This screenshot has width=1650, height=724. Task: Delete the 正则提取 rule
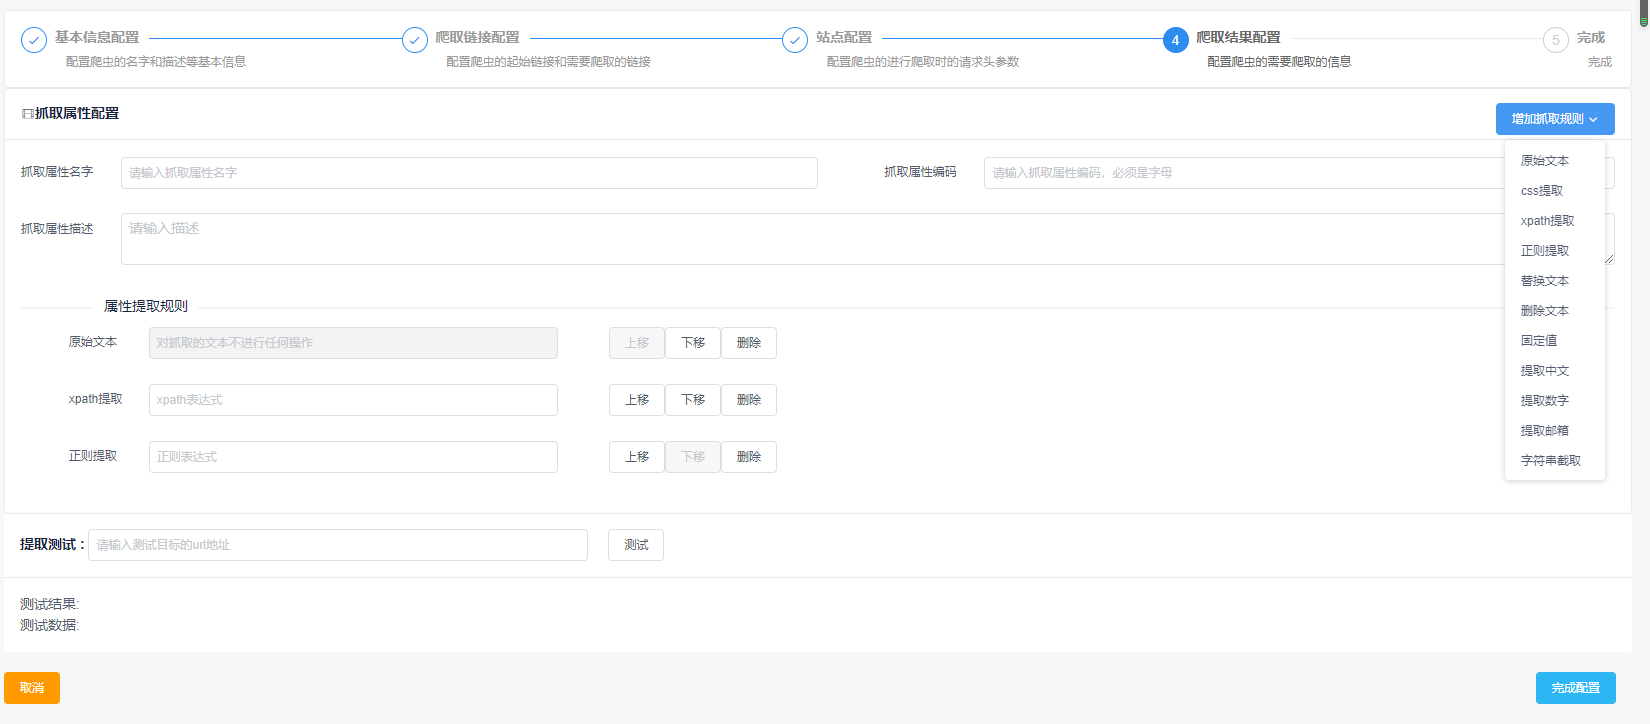749,457
